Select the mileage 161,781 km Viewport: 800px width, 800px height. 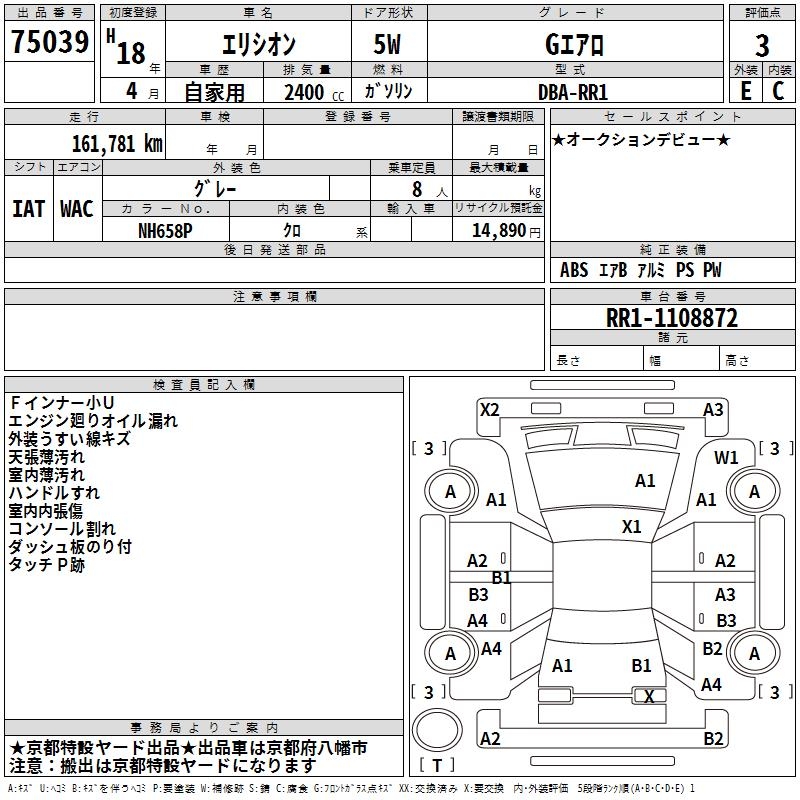[117, 144]
